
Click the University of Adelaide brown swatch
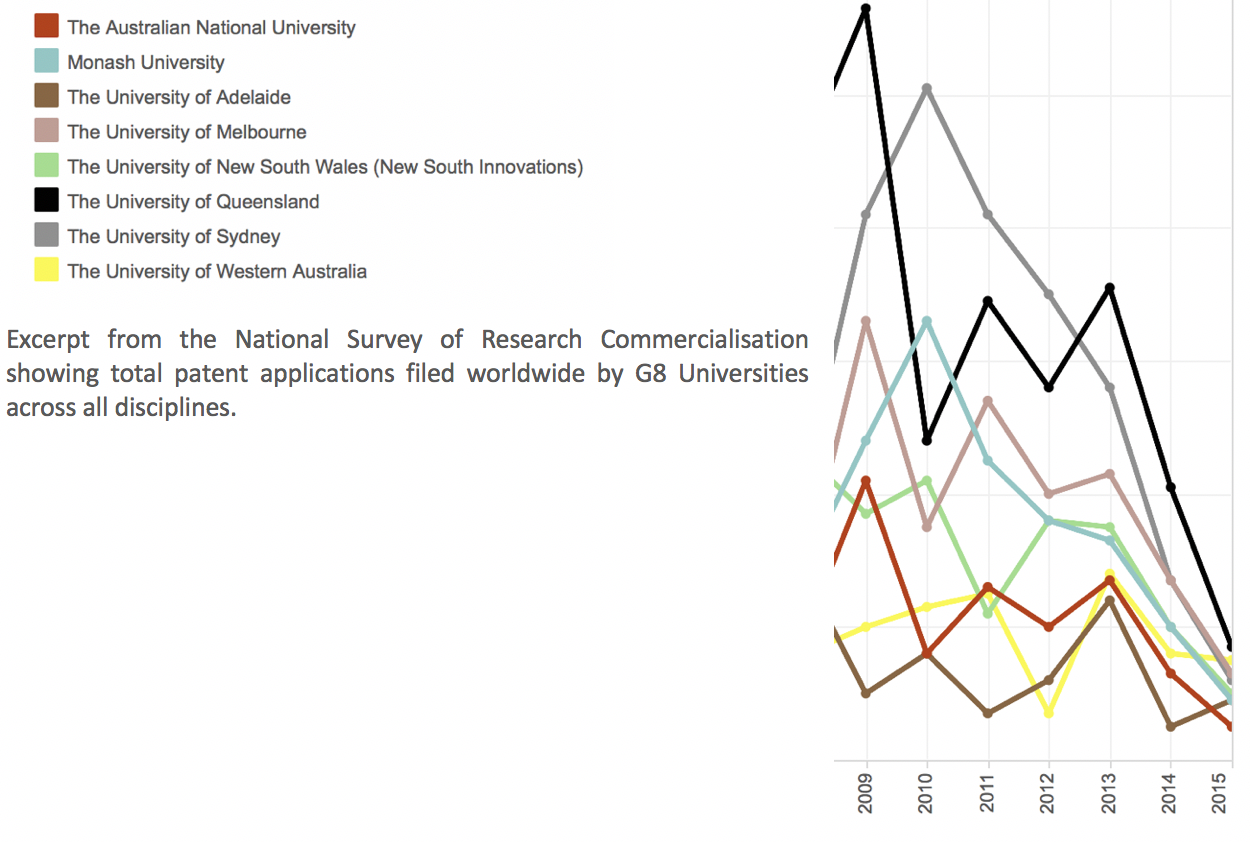pyautogui.click(x=46, y=97)
